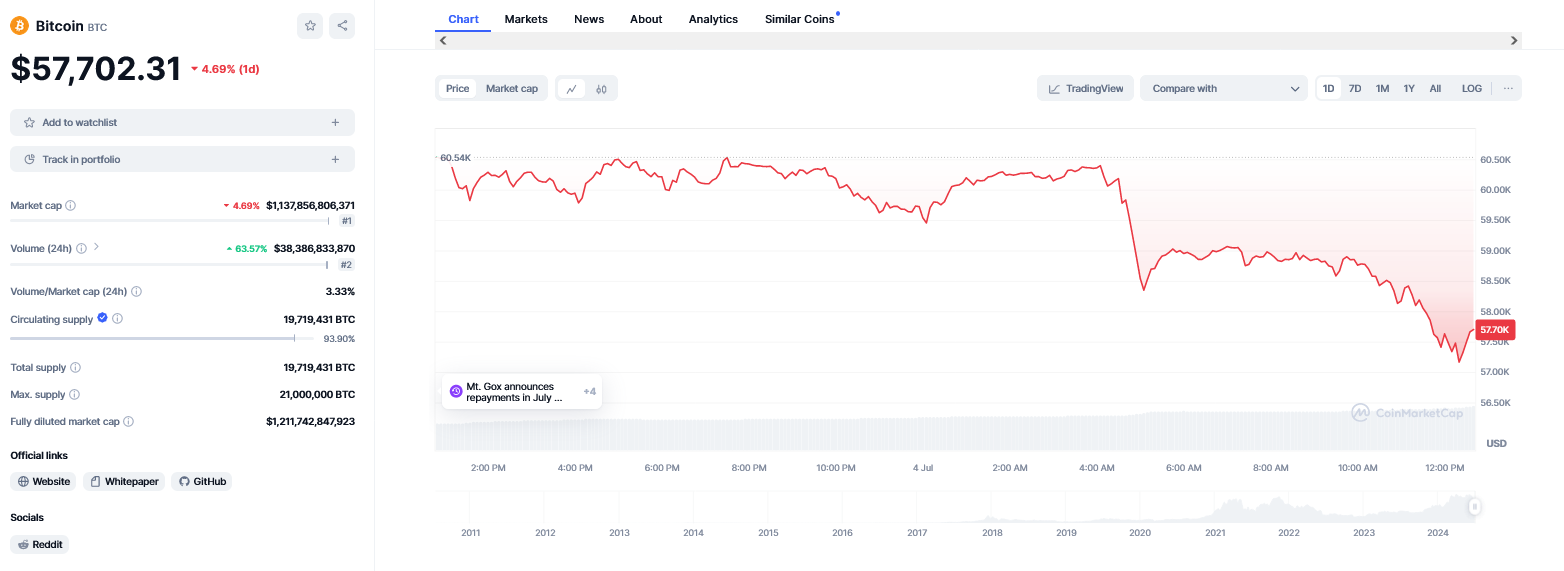Viewport: 1564px width, 571px height.
Task: Switch chart to Market cap
Action: 512,89
